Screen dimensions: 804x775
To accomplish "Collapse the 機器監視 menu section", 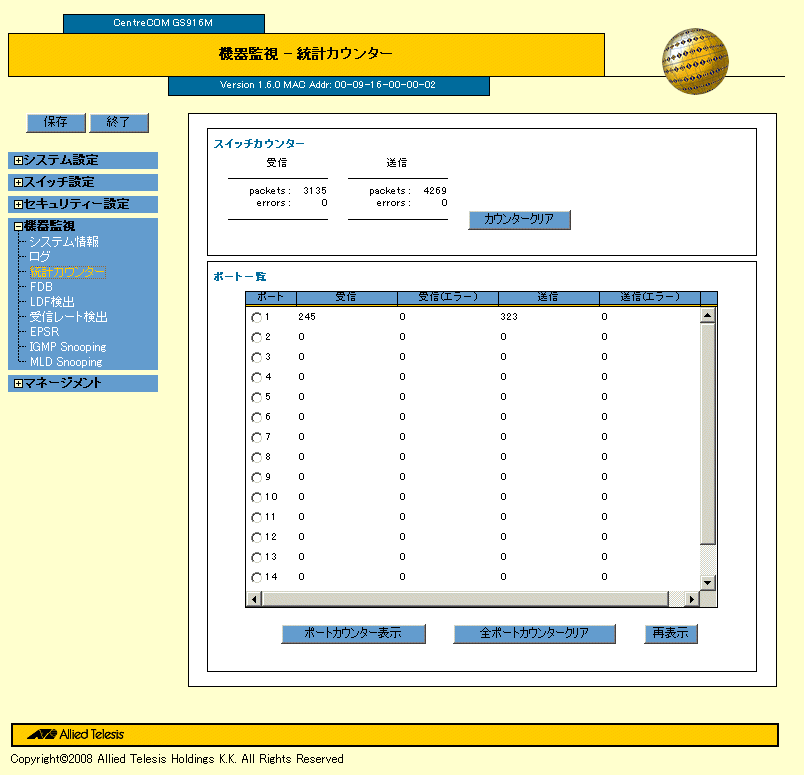I will [x=18, y=227].
